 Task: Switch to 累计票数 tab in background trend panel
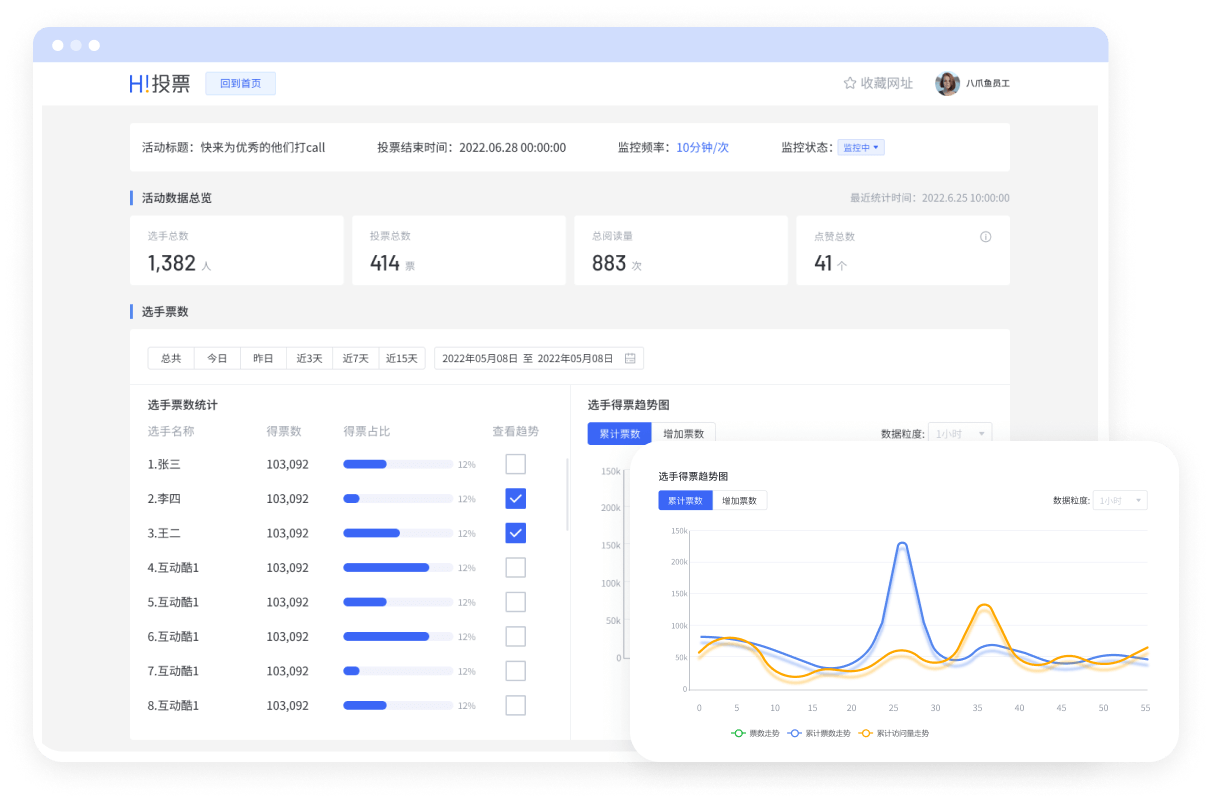tap(619, 433)
